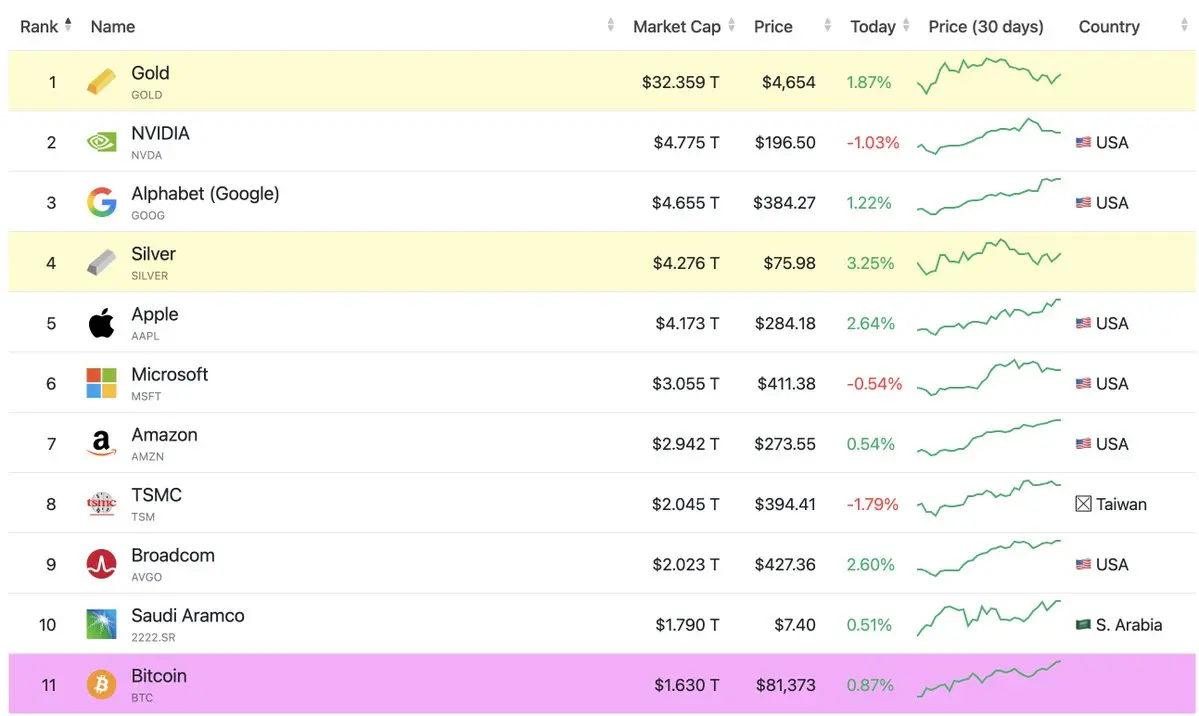Click the S. Arabia country label
This screenshot has width=1199, height=716.
[1129, 625]
